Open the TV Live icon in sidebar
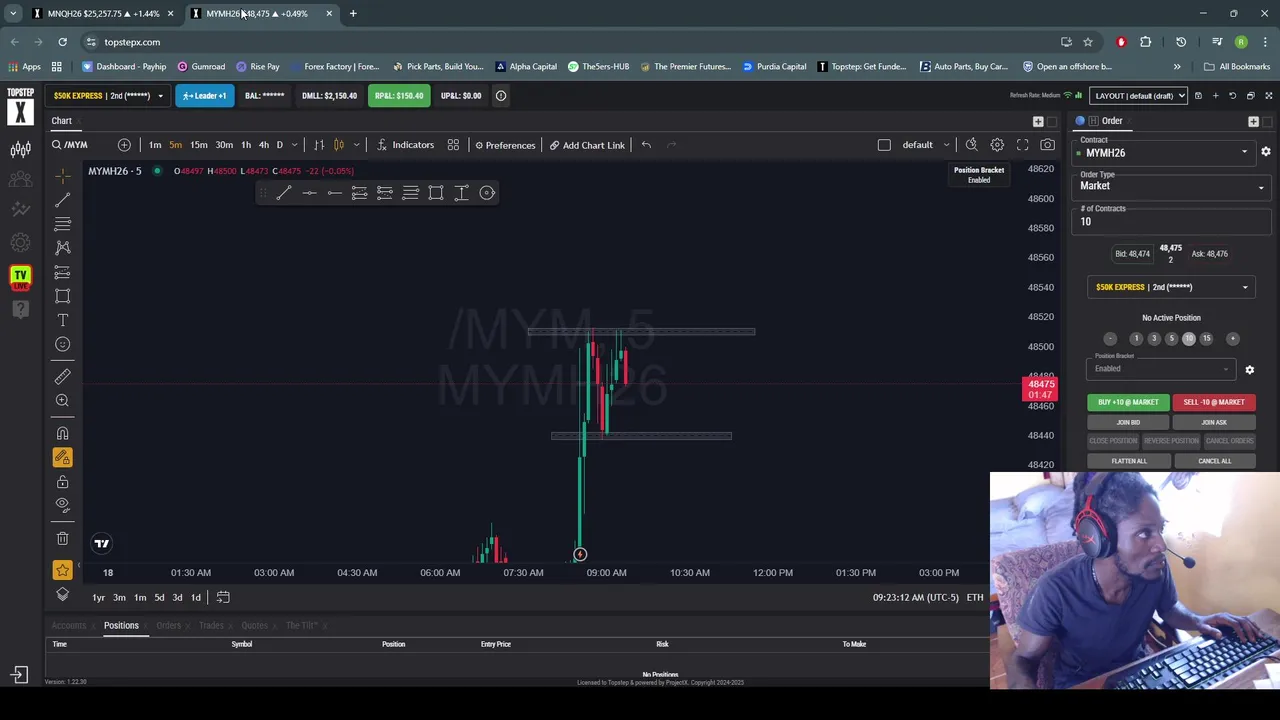Image resolution: width=1280 pixels, height=720 pixels. tap(20, 277)
